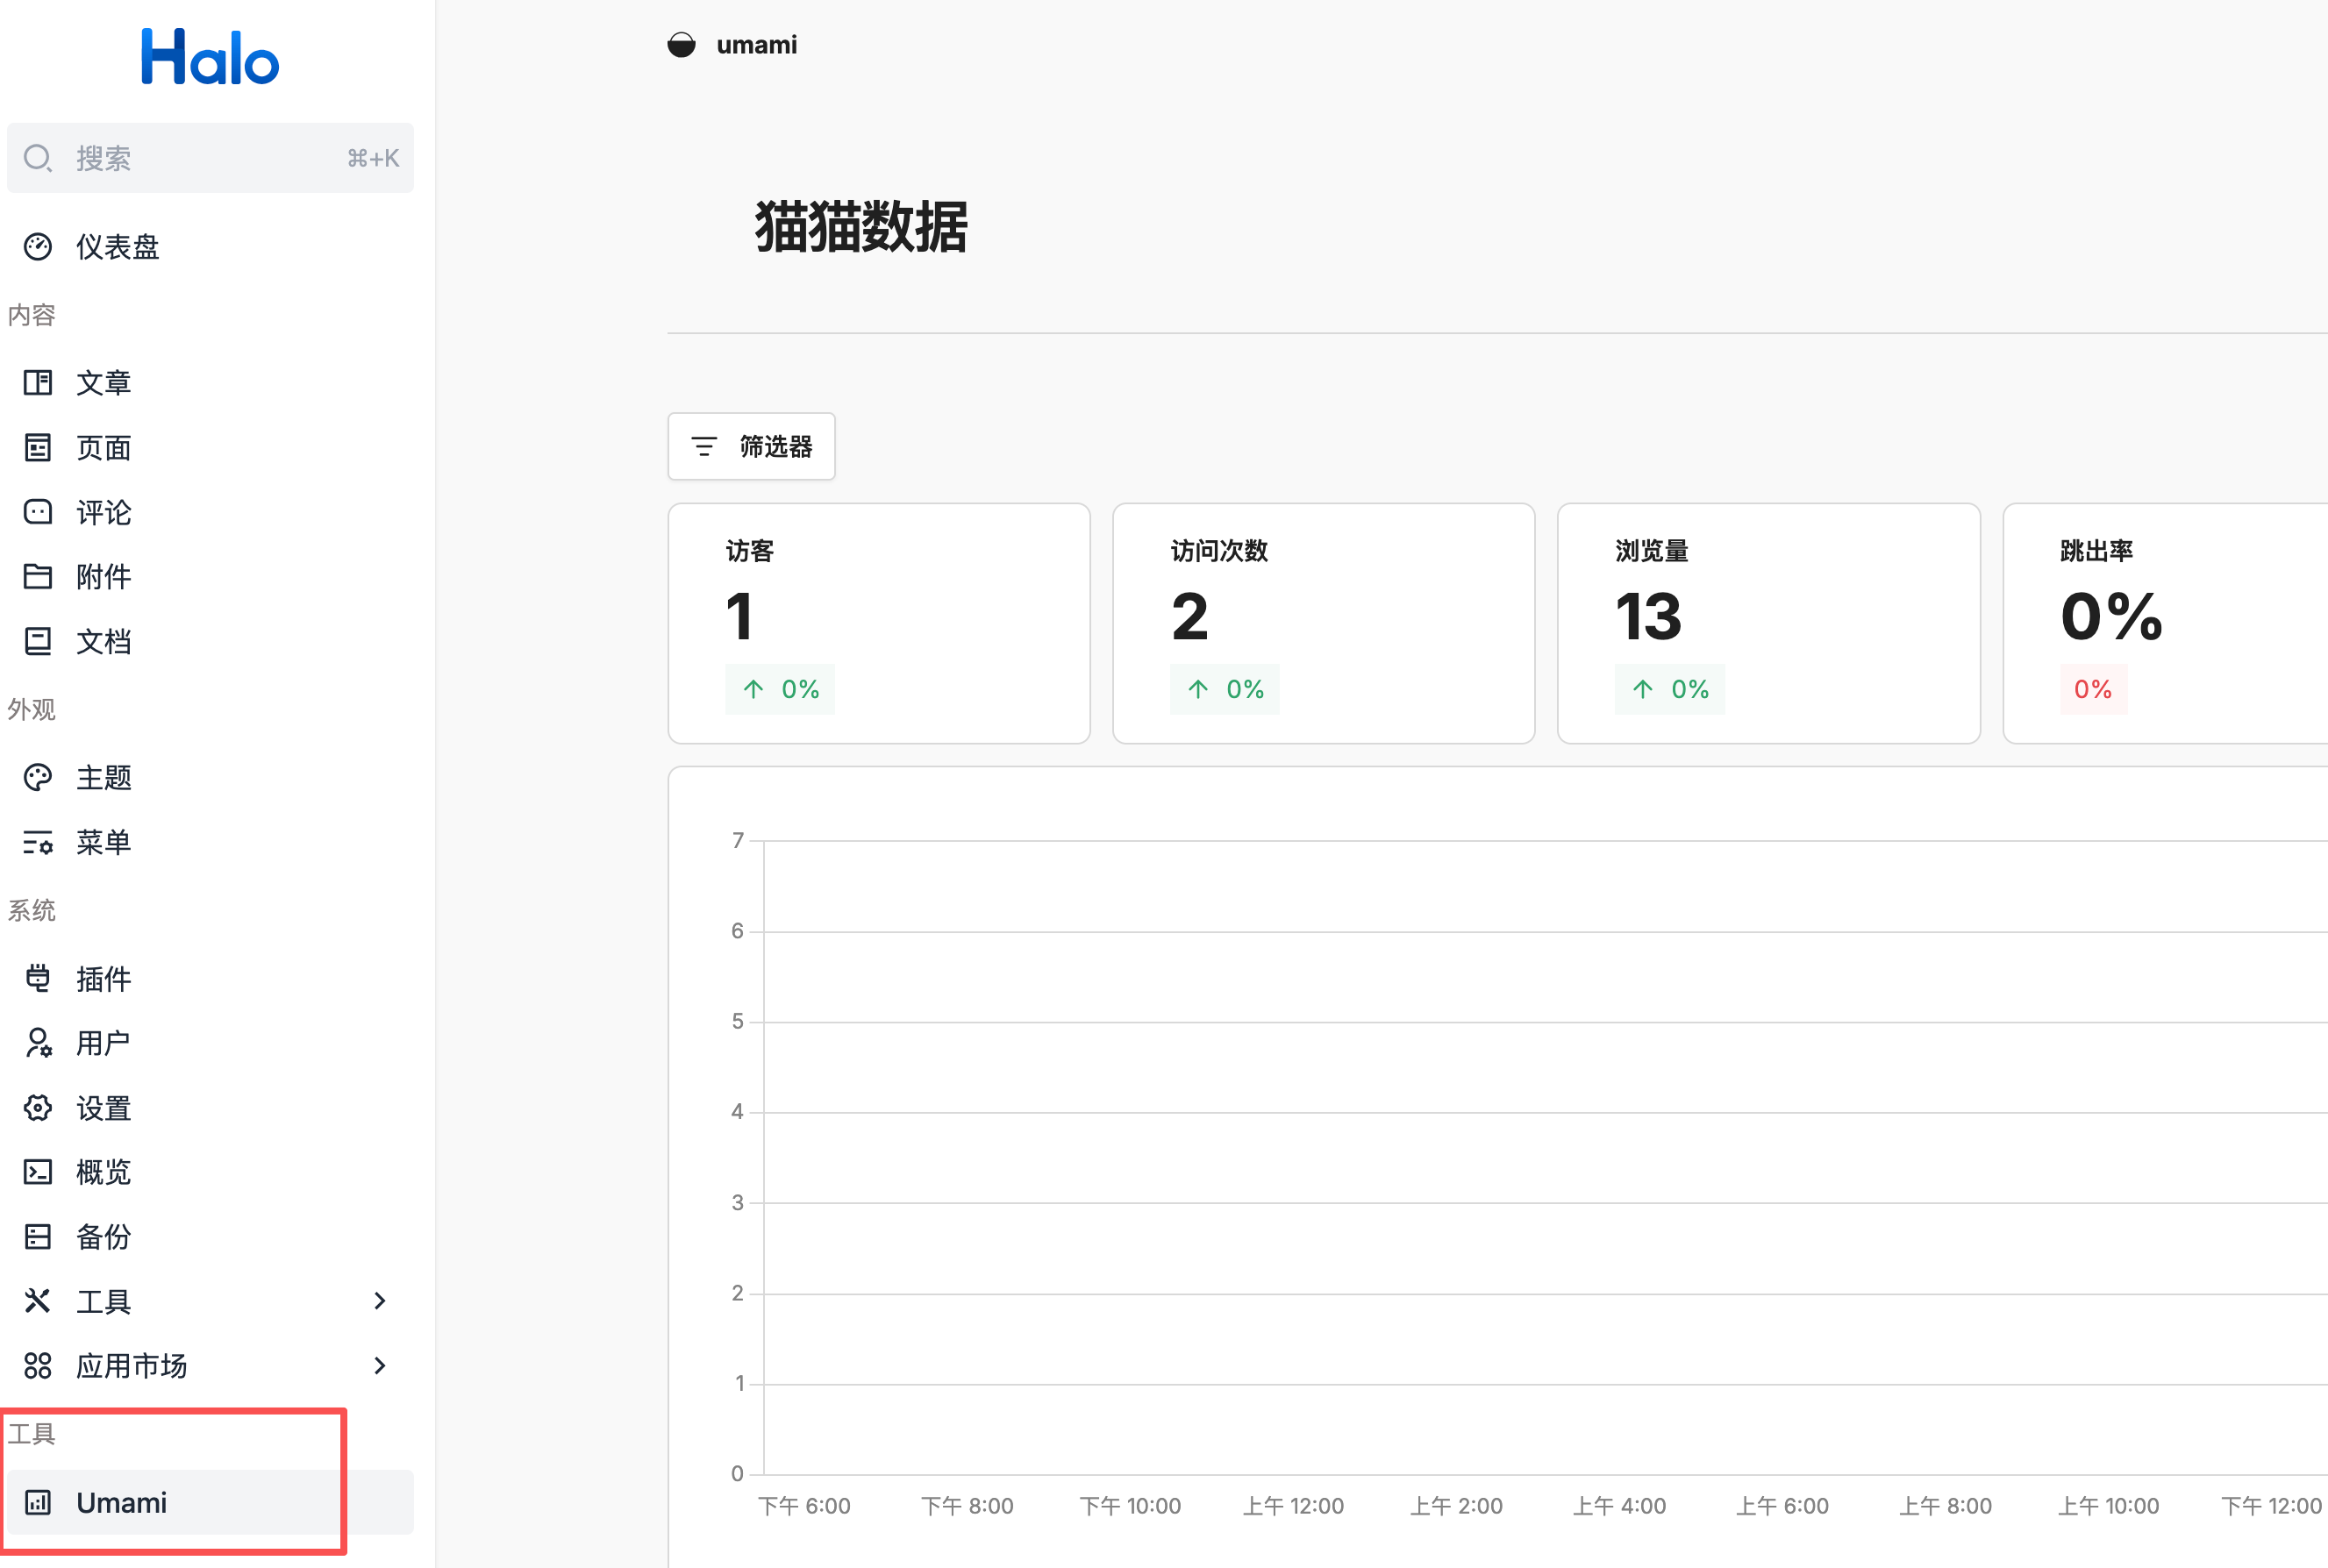Image resolution: width=2328 pixels, height=1568 pixels.
Task: Click the attachments folder icon
Action: pyautogui.click(x=38, y=577)
